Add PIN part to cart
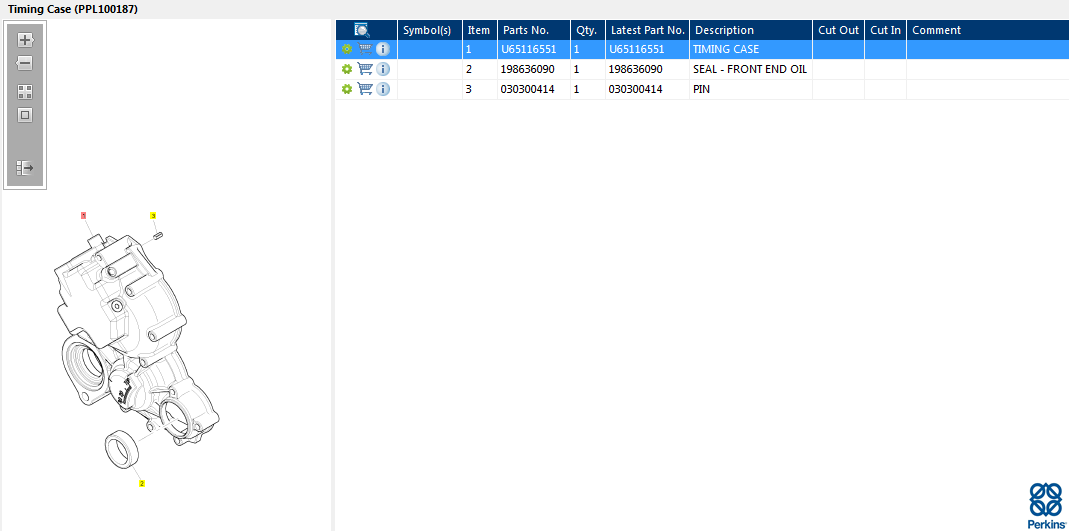 click(x=365, y=89)
